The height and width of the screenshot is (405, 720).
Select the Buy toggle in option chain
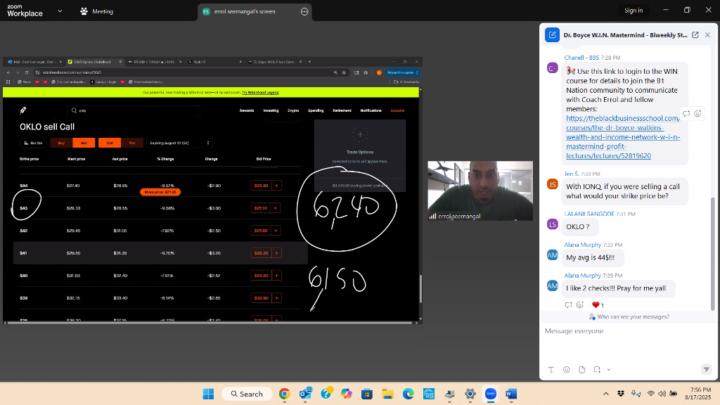[x=61, y=143]
